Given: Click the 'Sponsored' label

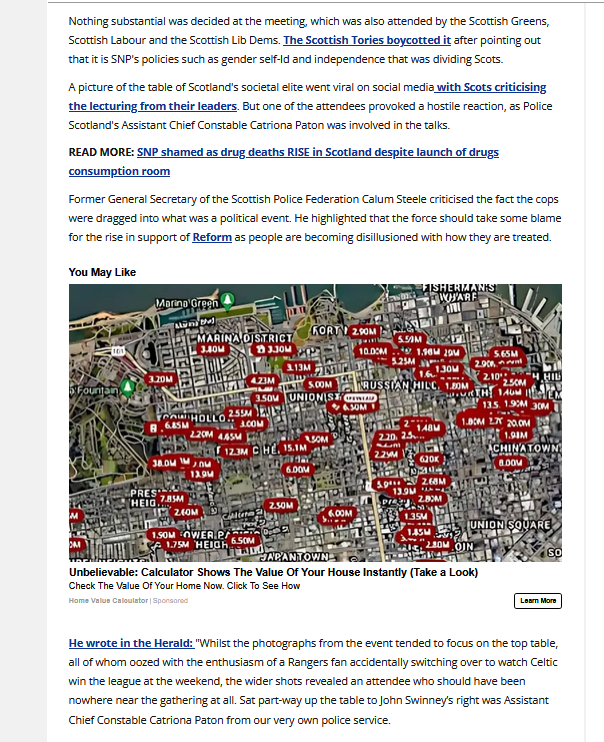Looking at the screenshot, I should pyautogui.click(x=170, y=601).
